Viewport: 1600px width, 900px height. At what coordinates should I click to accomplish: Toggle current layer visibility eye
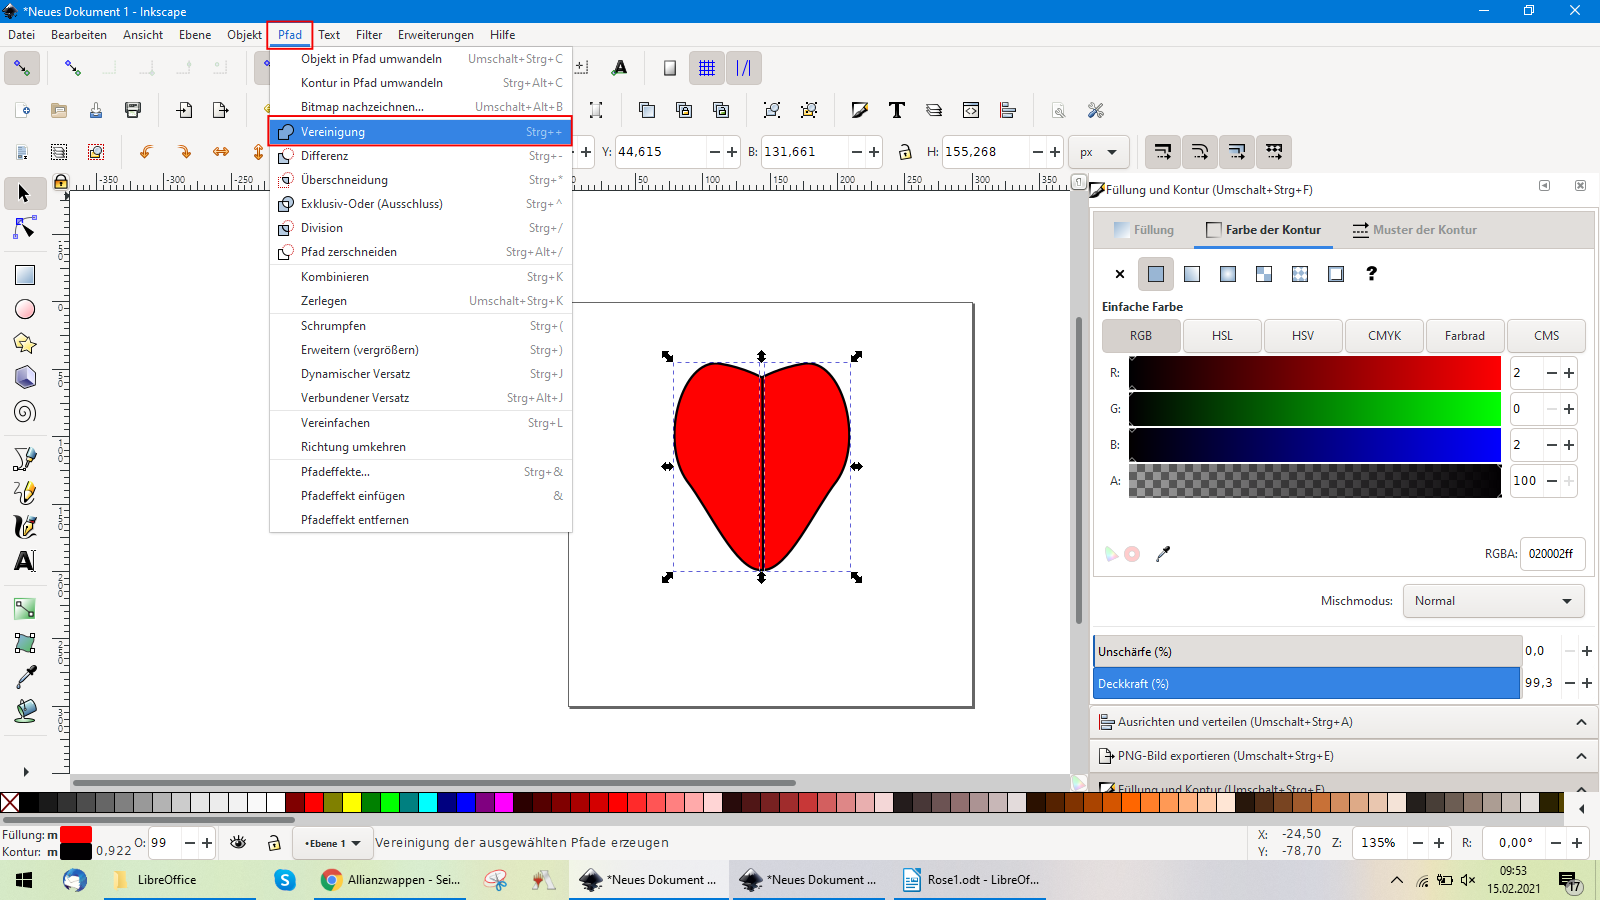coord(238,843)
